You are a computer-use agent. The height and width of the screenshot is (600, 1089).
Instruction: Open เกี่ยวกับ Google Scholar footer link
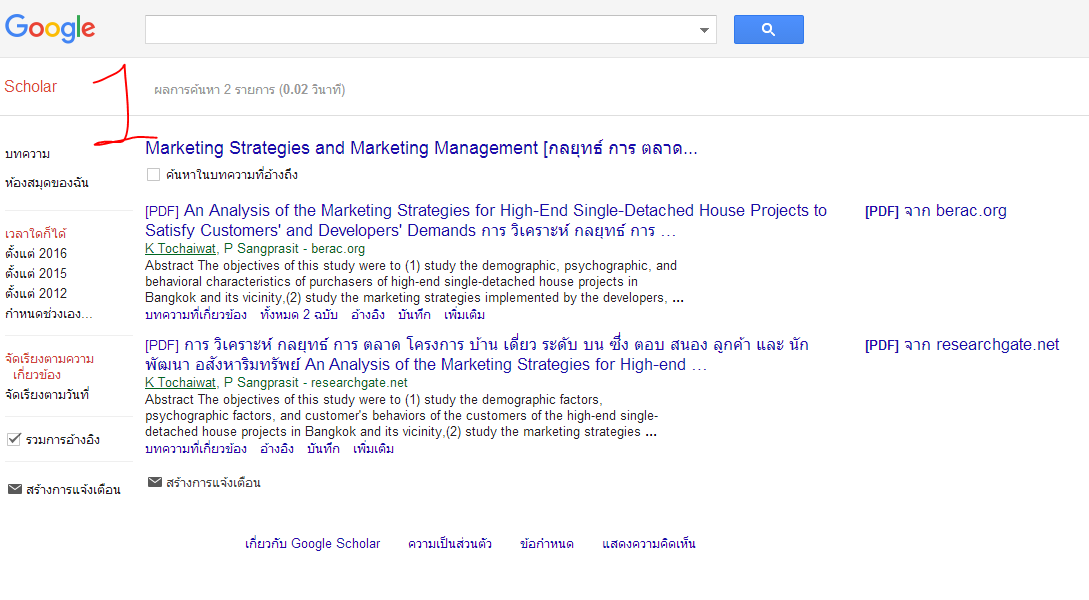point(313,544)
